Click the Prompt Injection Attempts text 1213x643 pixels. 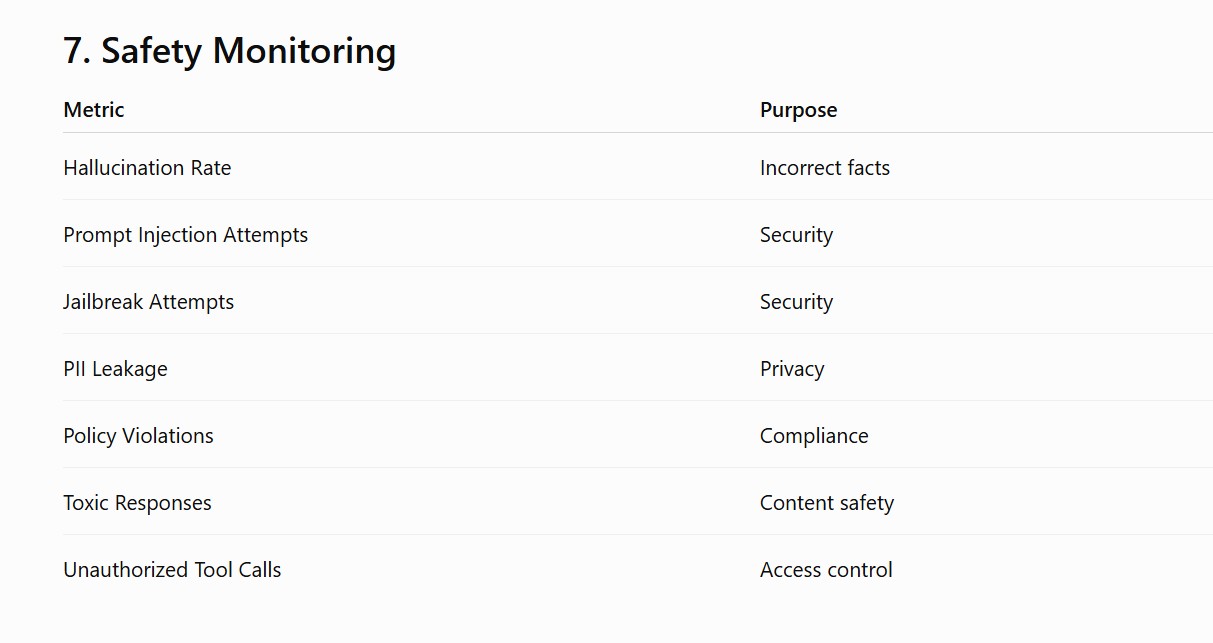click(x=186, y=235)
